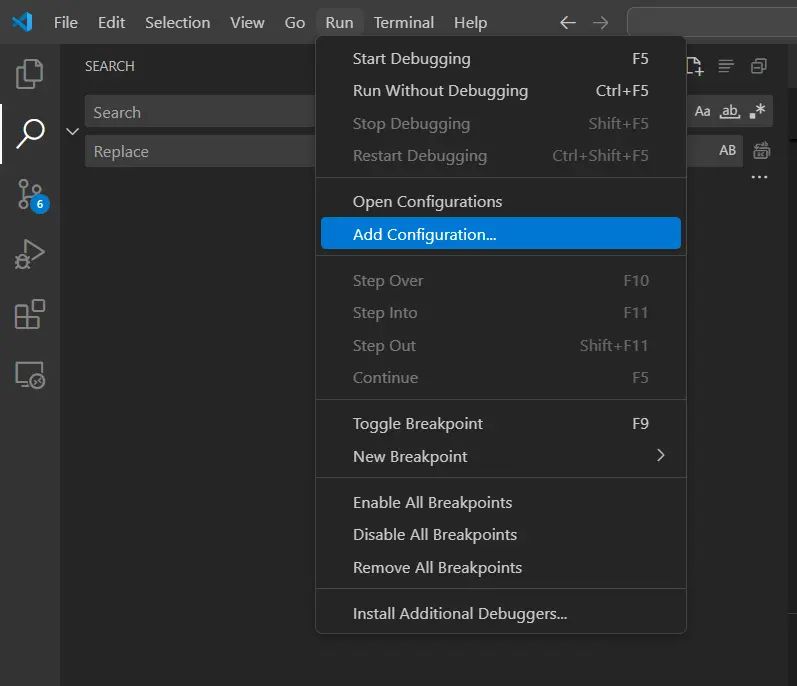Click the Visual Studio Code logo icon
Screen dimensions: 797x686
[22, 22]
